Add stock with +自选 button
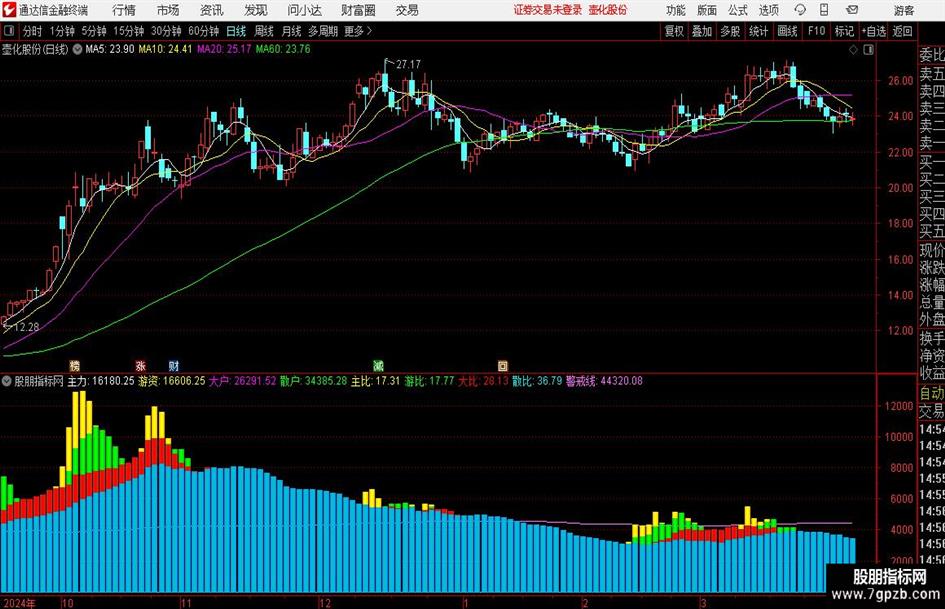This screenshot has width=945, height=609. [x=874, y=31]
